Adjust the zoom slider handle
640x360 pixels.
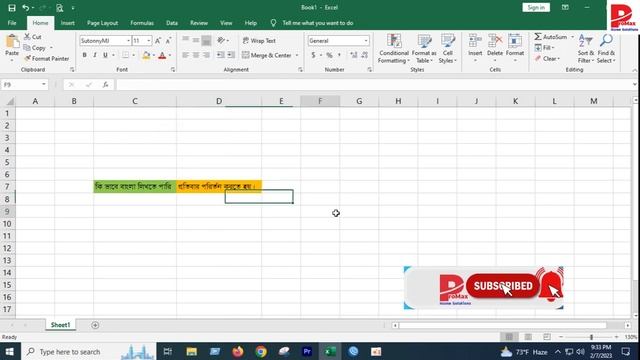591,337
